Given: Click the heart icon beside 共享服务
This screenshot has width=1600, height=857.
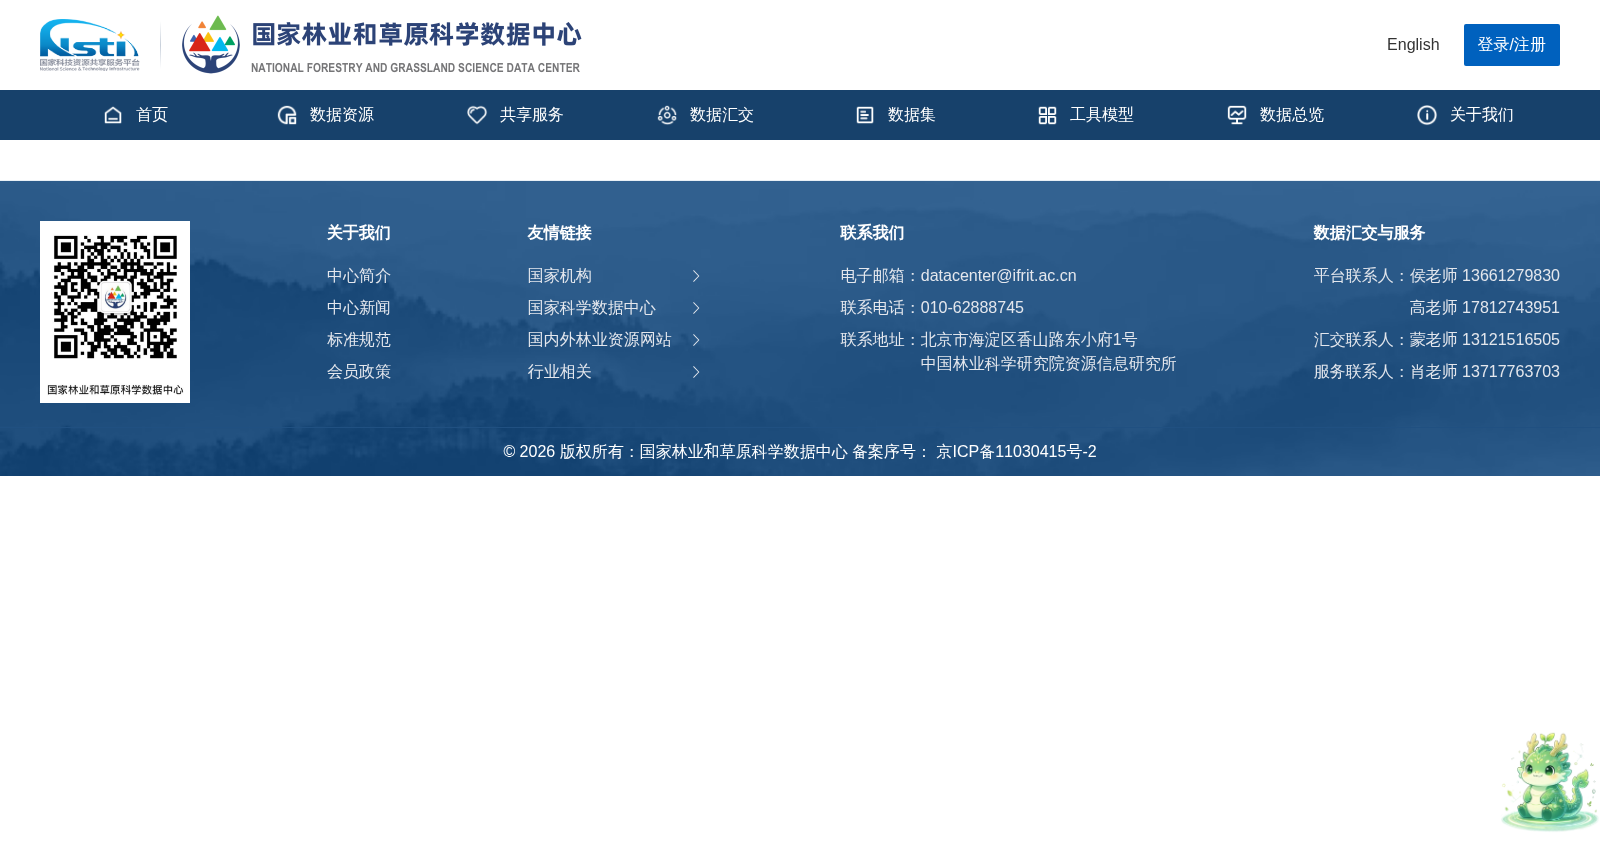Looking at the screenshot, I should click(477, 115).
